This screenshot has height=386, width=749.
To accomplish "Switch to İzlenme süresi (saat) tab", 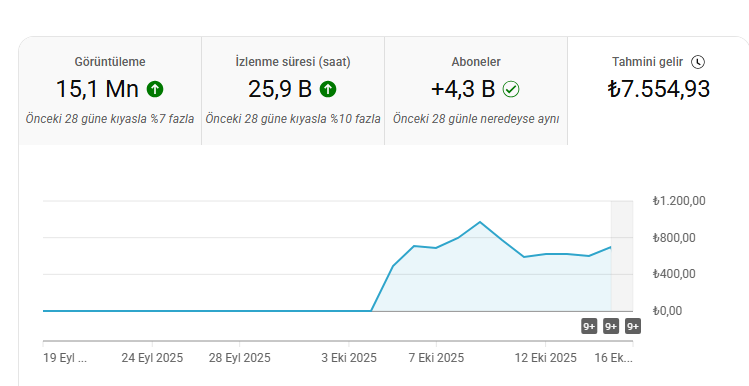I will click(293, 91).
